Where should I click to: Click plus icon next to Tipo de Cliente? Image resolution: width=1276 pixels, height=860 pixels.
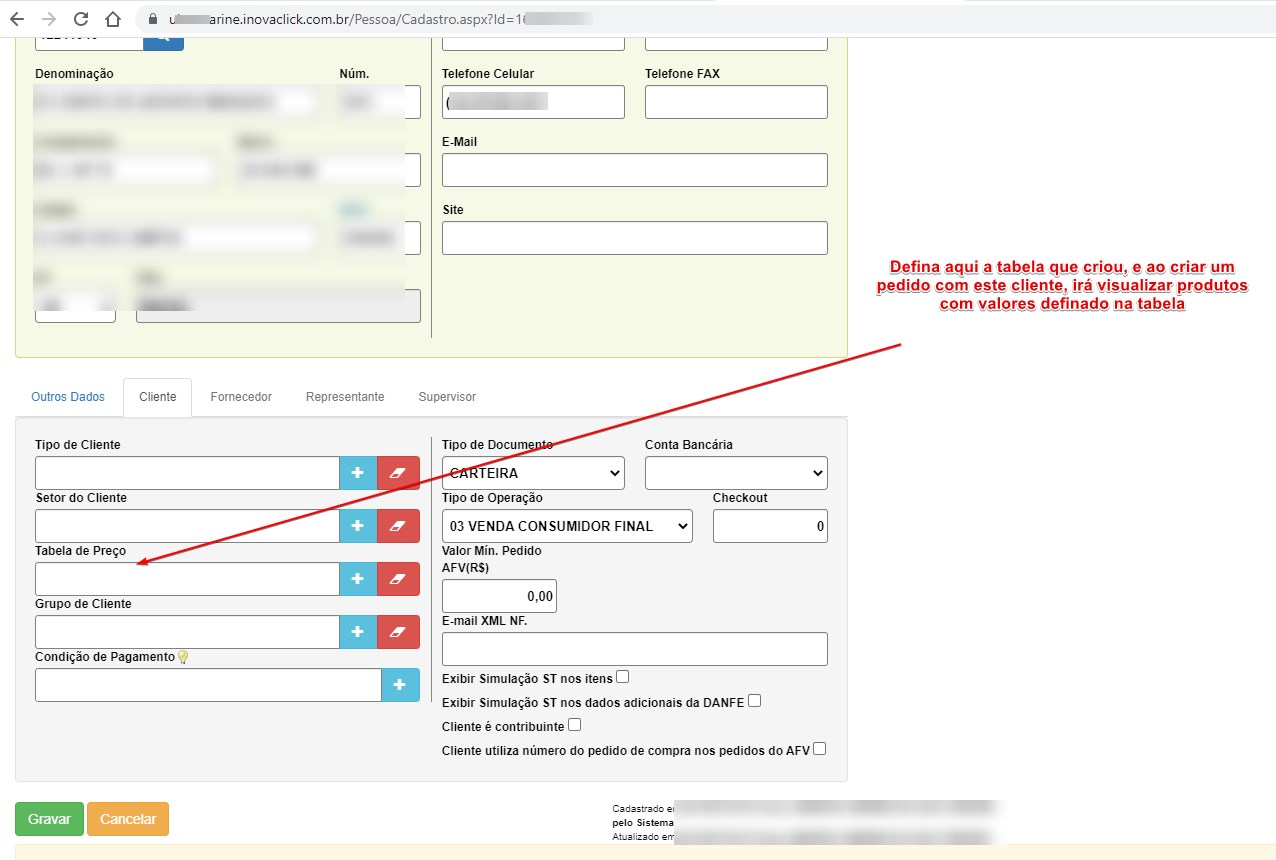point(357,473)
